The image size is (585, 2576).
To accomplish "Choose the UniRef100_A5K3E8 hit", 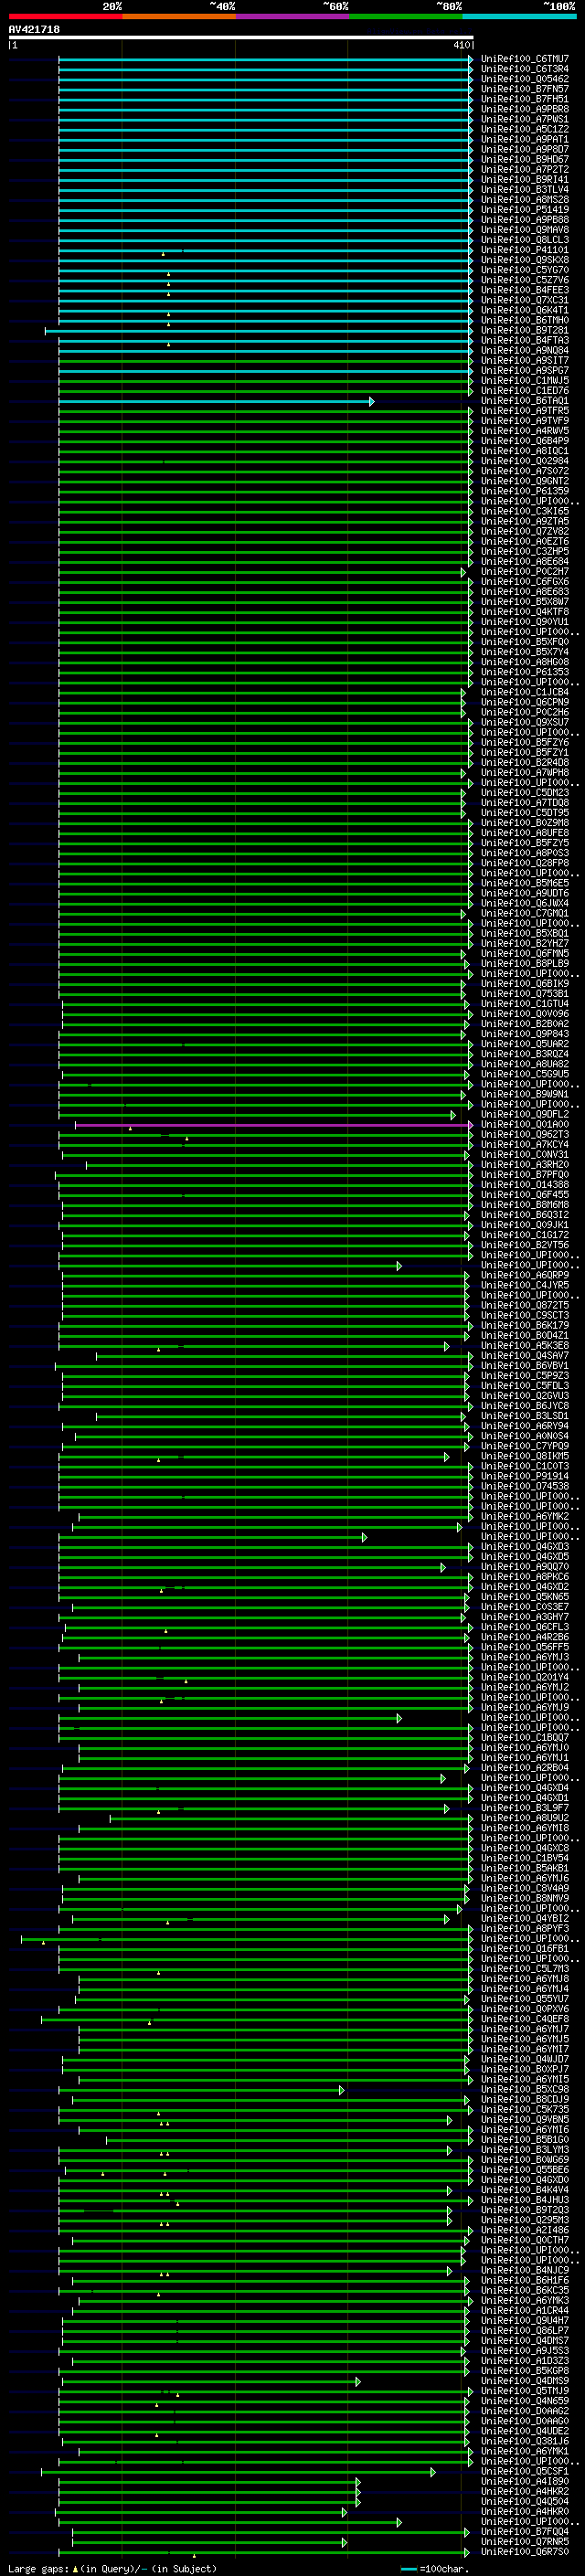I will click(525, 1346).
